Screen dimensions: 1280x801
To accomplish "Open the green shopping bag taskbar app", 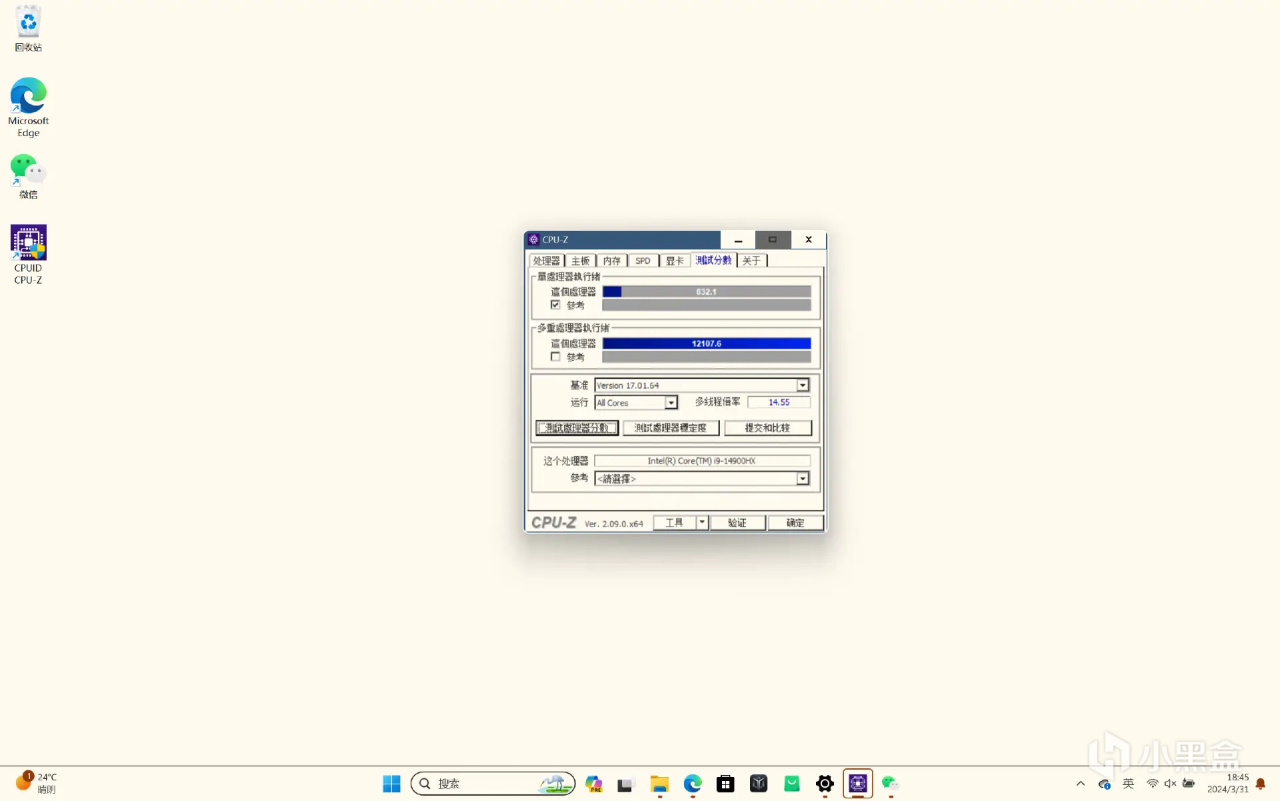I will click(x=792, y=784).
